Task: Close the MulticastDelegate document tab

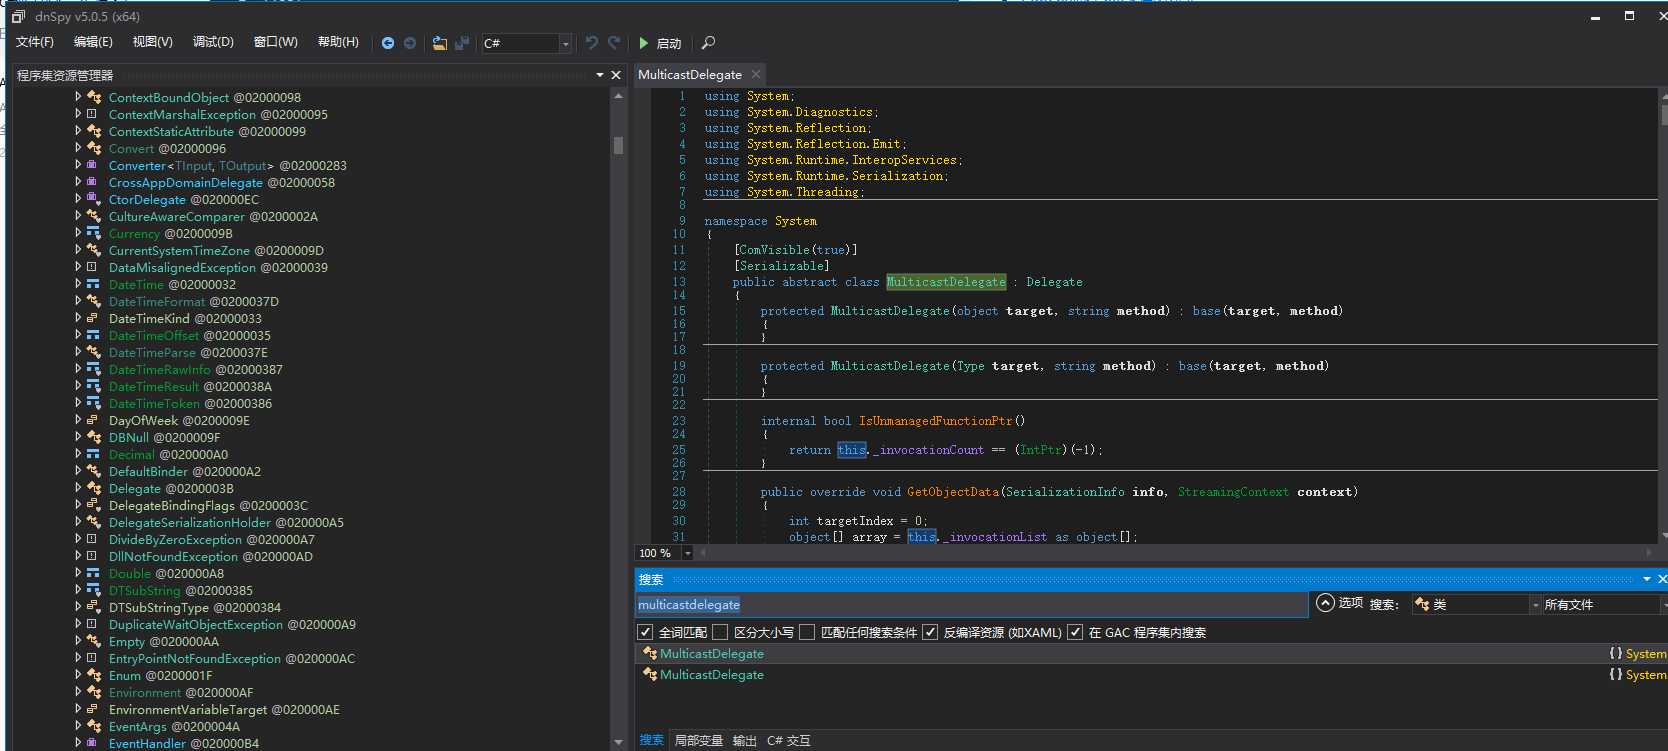Action: [x=756, y=74]
